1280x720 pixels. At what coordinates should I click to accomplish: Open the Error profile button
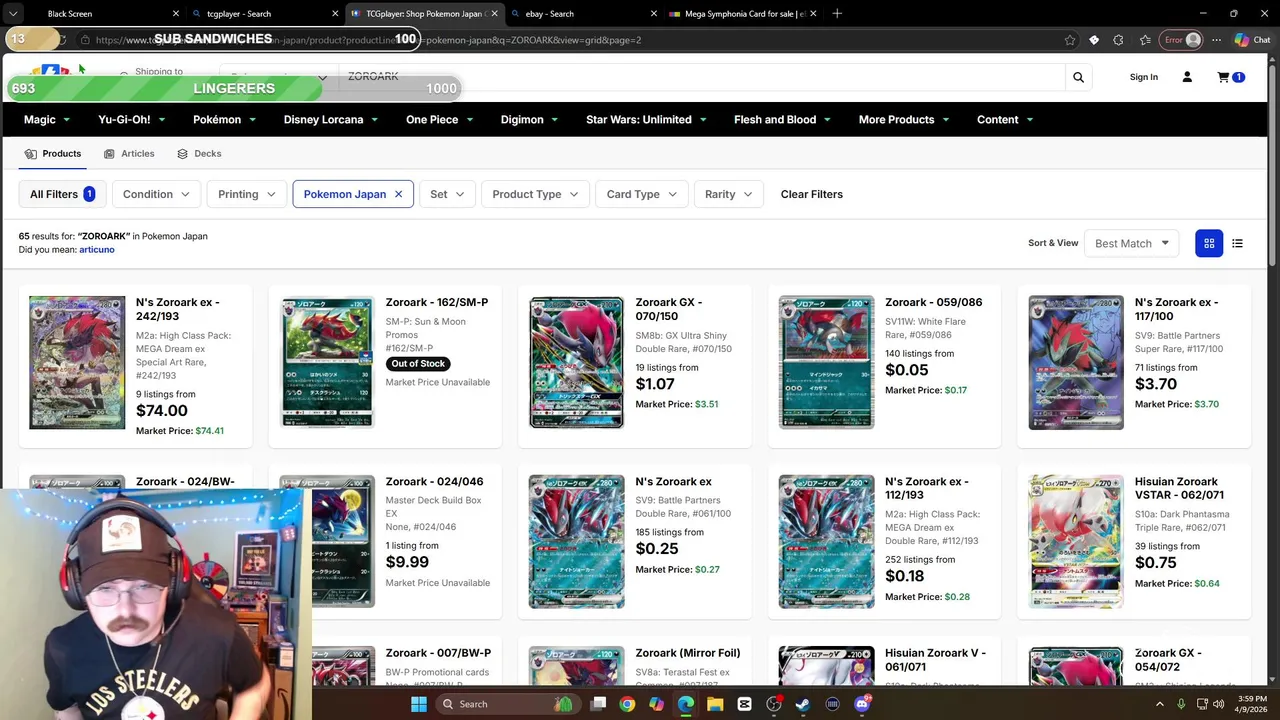click(1181, 40)
